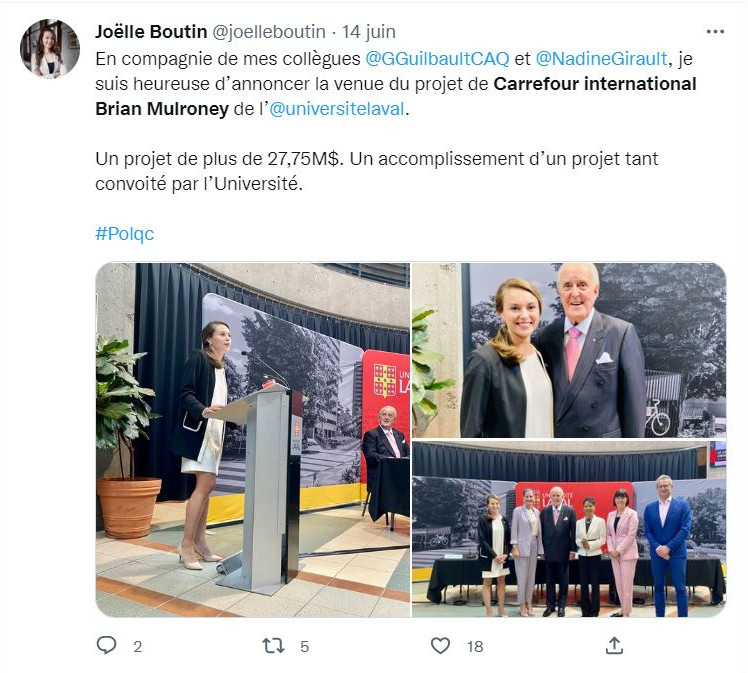Like the tweet with heart icon
The width and height of the screenshot is (748, 673).
pyautogui.click(x=440, y=646)
